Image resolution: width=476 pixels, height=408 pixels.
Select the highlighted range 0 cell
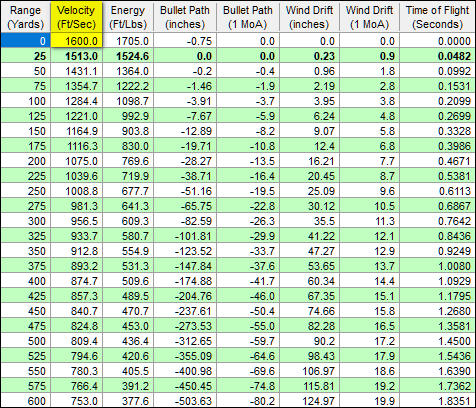coord(26,41)
